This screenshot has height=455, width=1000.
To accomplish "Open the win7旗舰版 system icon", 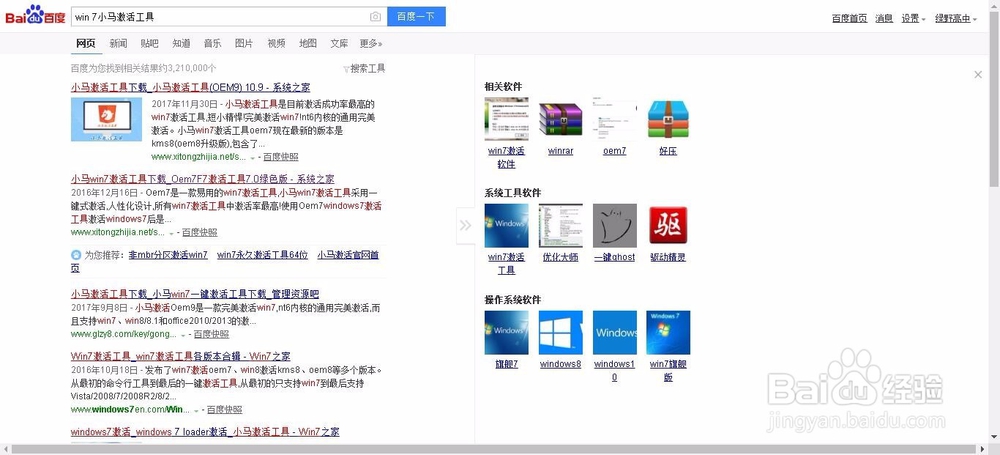I will 668,332.
